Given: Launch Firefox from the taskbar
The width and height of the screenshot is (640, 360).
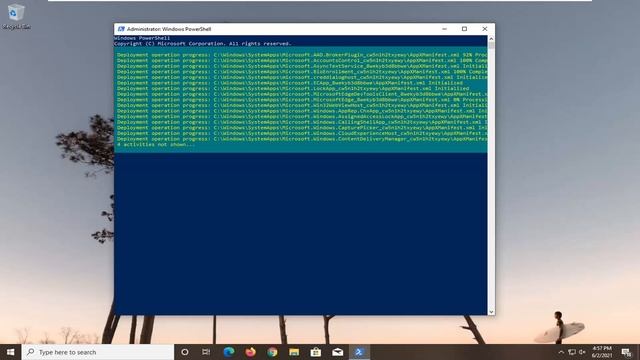Looking at the screenshot, I should click(x=250, y=352).
